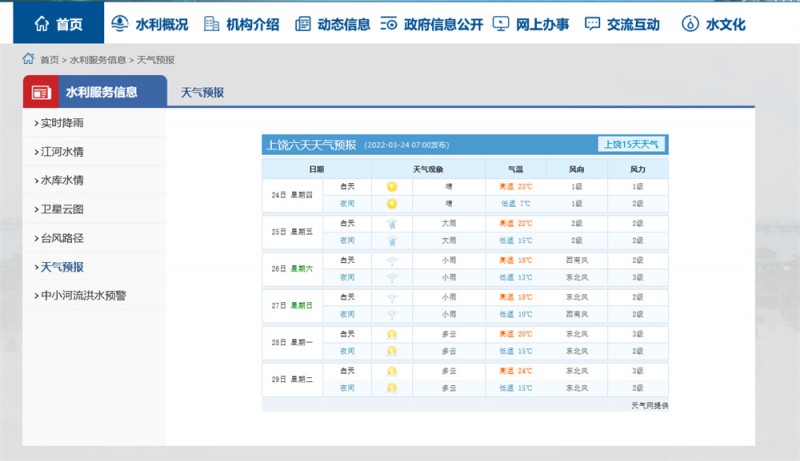Click the 26日 星期六 date cell
Image resolution: width=800 pixels, height=461 pixels.
pyautogui.click(x=292, y=269)
